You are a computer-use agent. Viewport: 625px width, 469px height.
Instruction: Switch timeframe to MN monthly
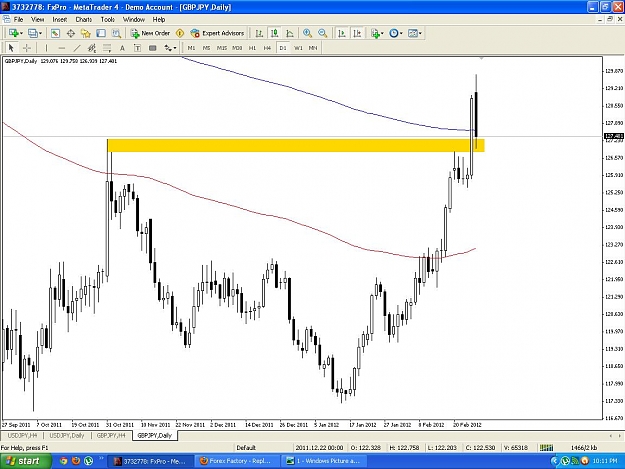[313, 48]
